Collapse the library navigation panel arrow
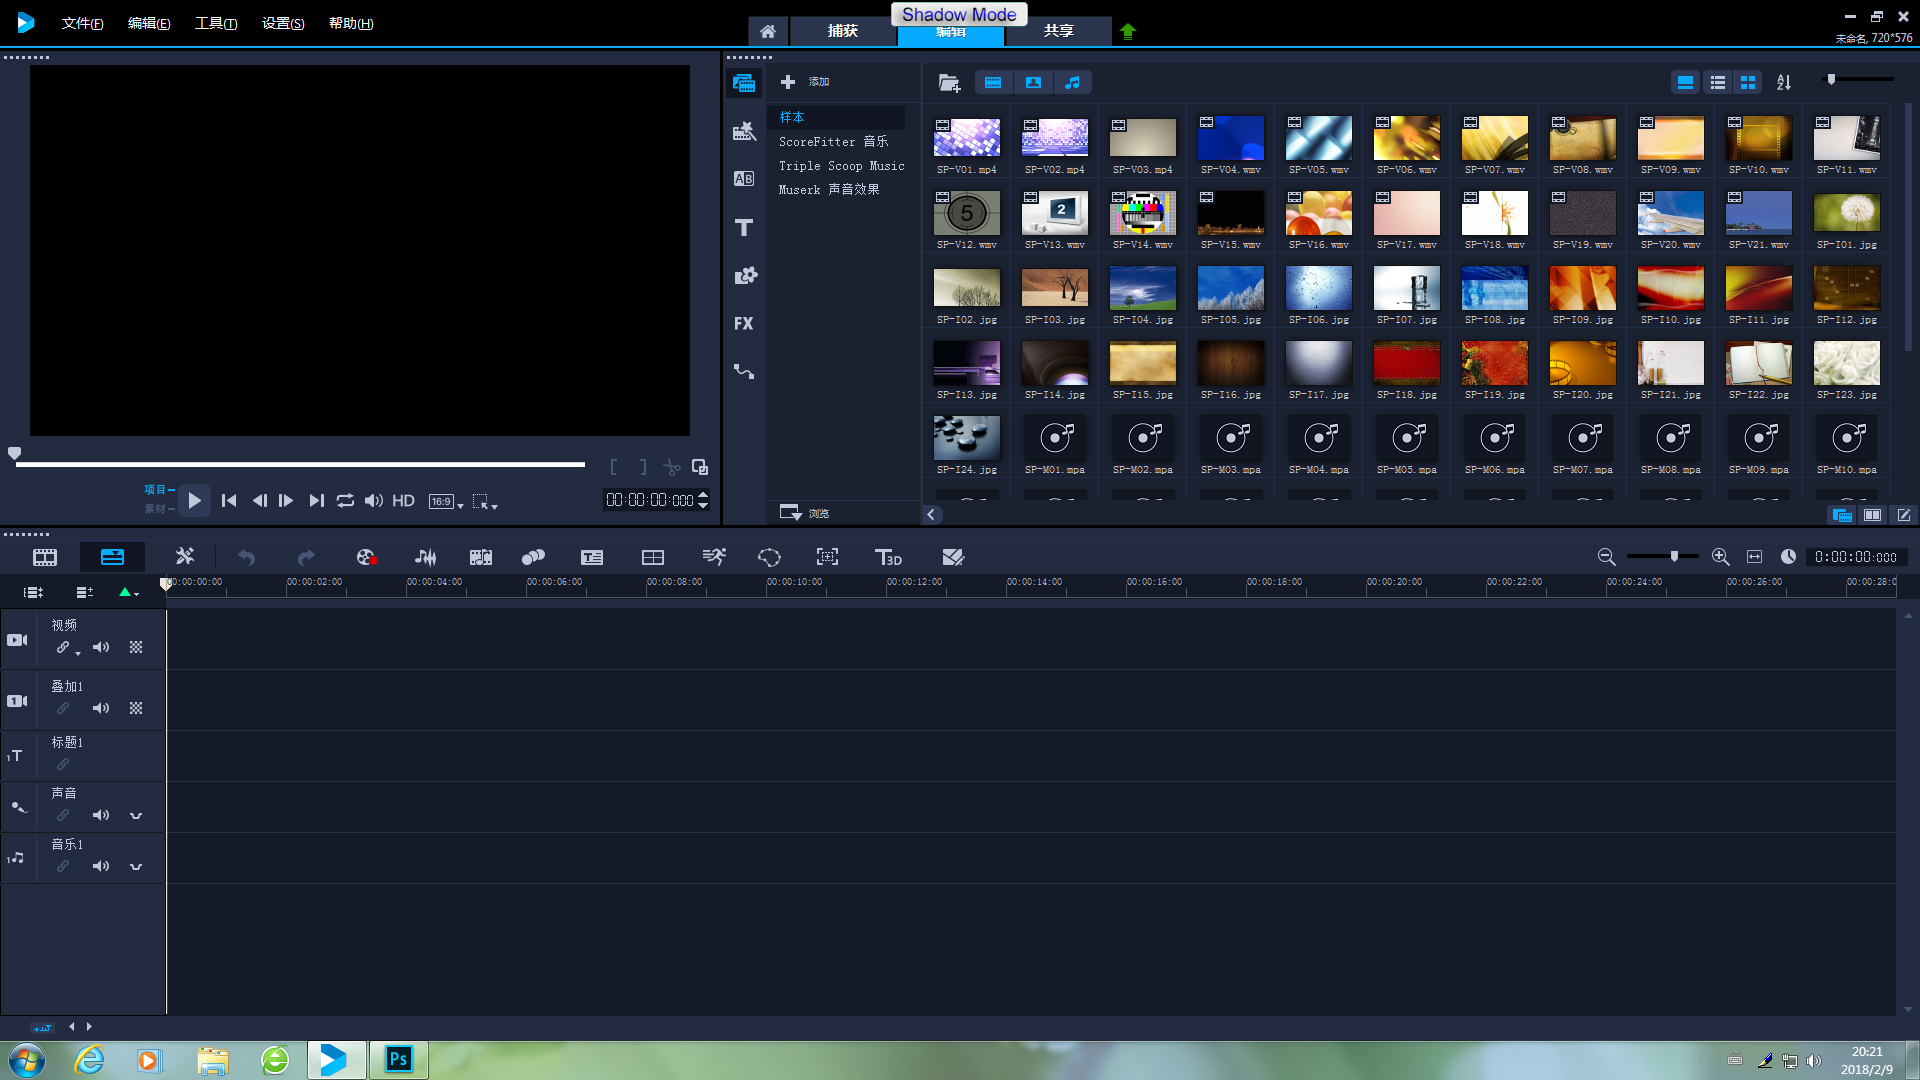1920x1080 pixels. 931,514
